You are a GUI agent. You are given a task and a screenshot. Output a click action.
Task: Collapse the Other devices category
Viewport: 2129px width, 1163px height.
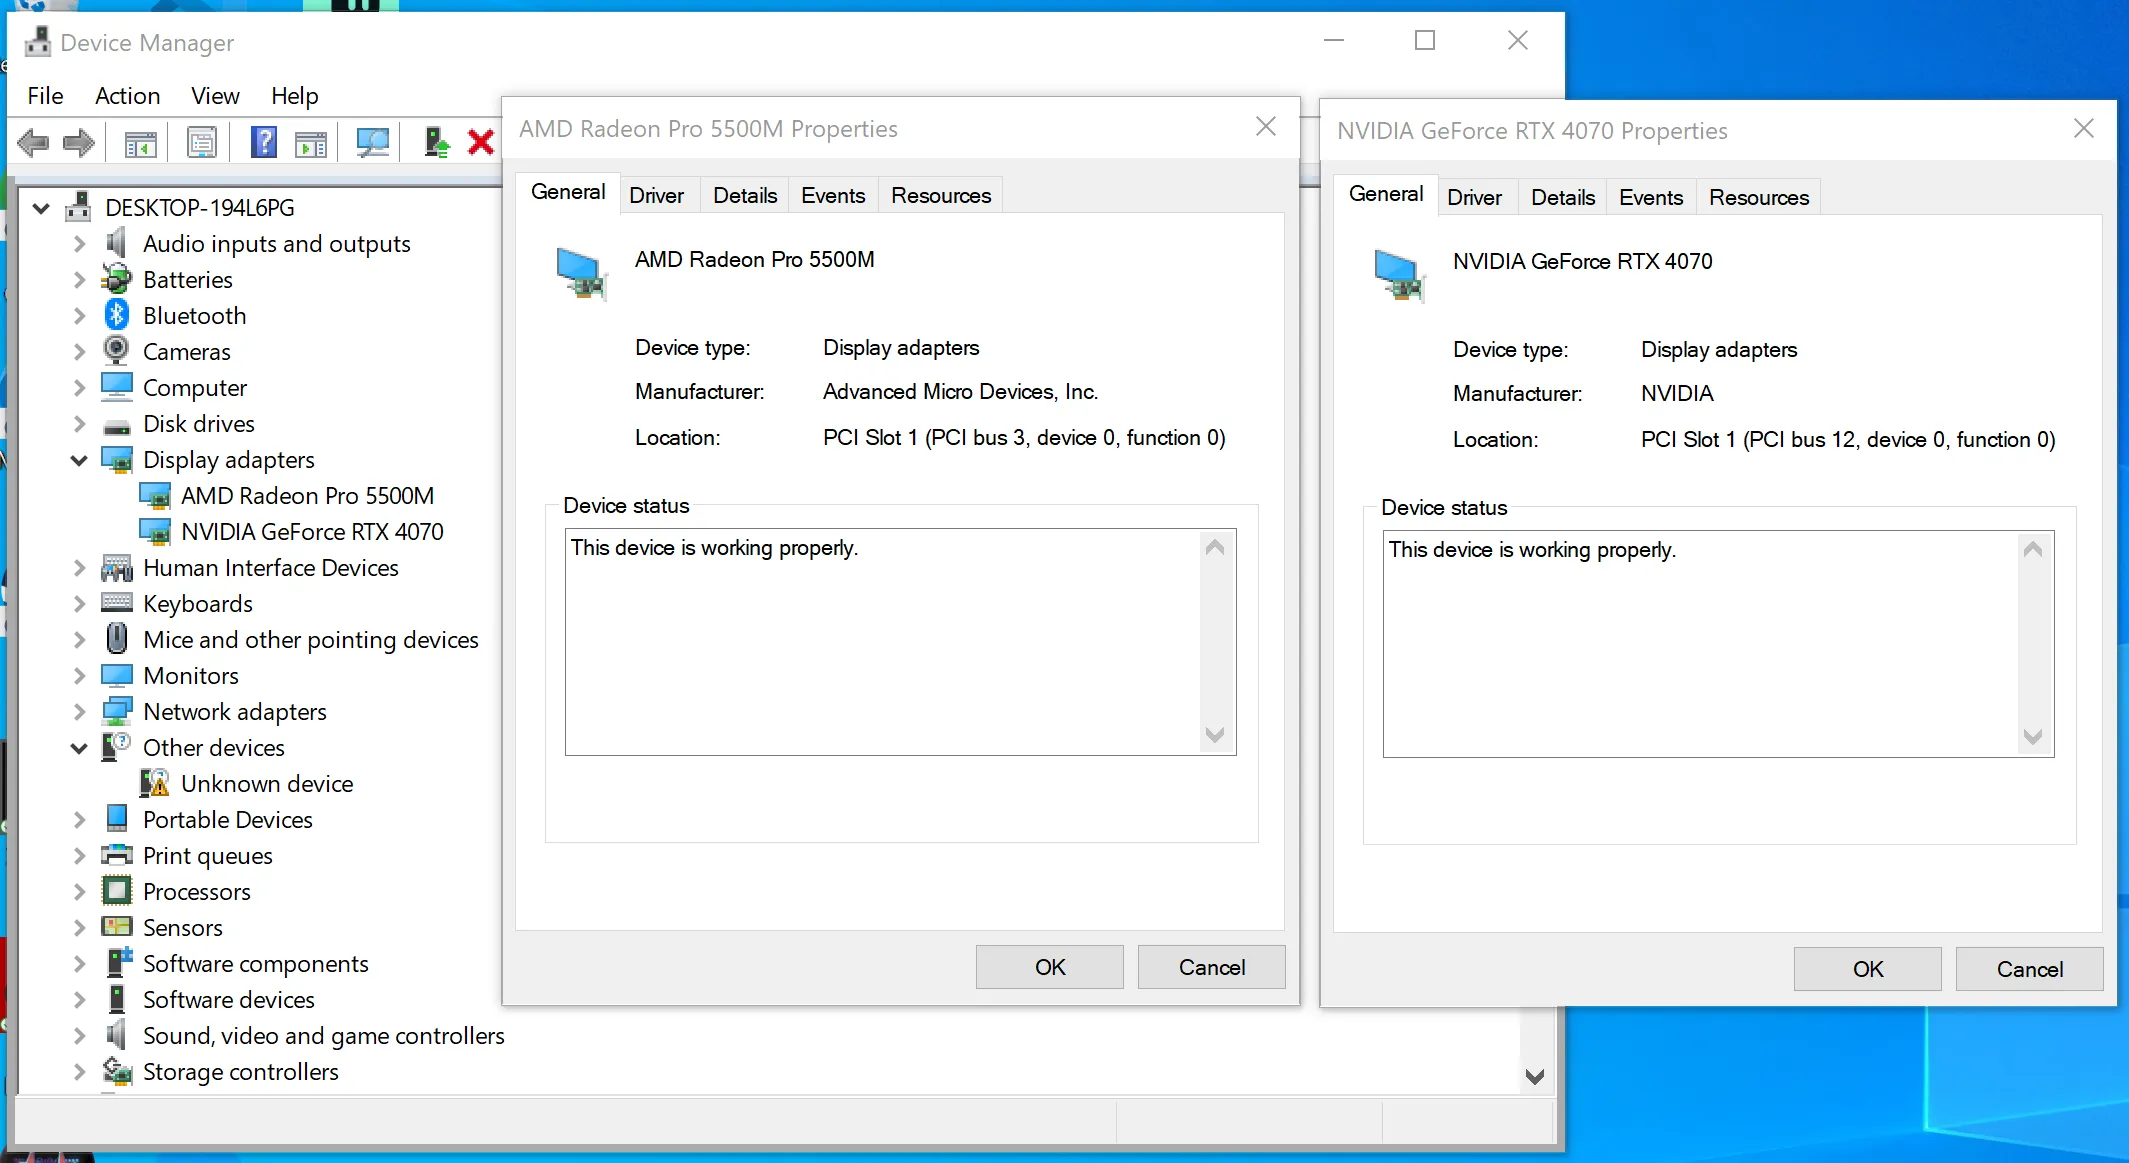point(79,748)
